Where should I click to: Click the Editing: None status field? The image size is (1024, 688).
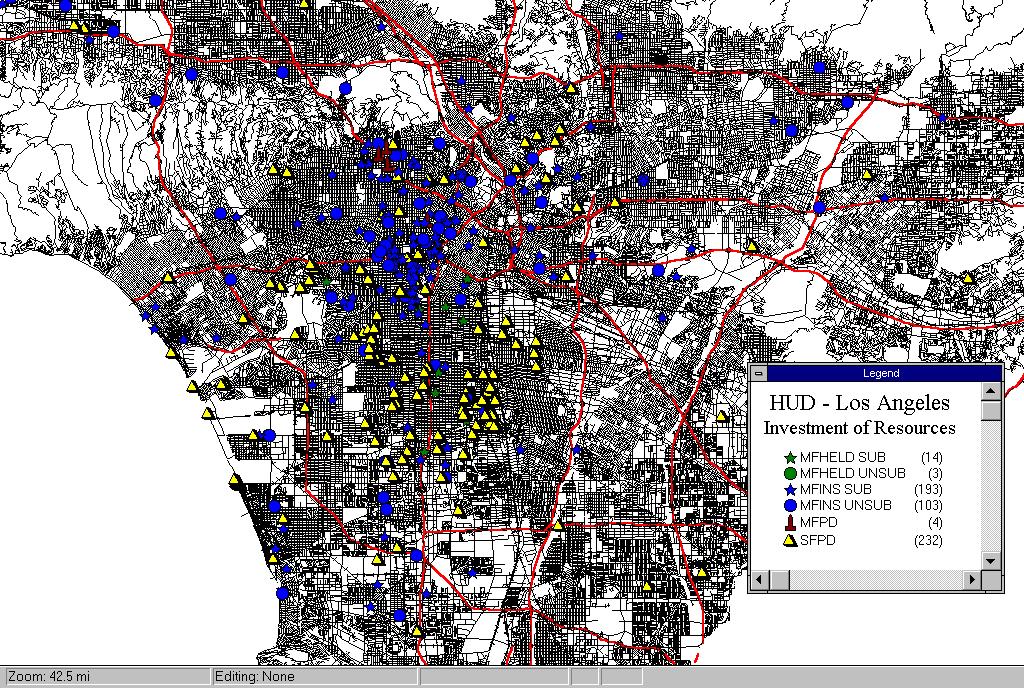(314, 677)
